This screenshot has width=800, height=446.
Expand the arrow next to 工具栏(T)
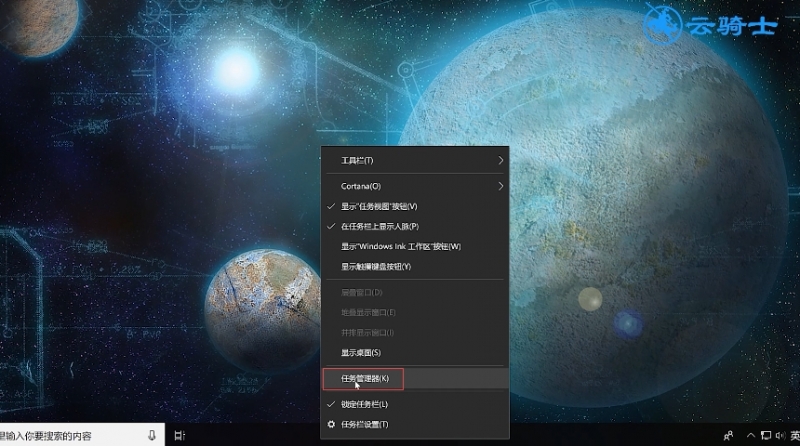coord(501,160)
